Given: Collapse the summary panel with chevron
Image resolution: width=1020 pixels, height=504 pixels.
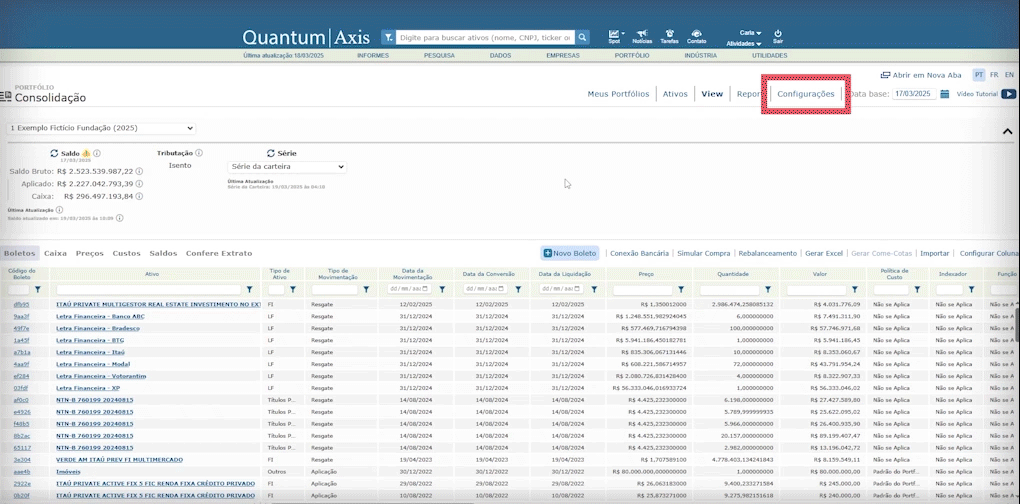Looking at the screenshot, I should 1007,131.
